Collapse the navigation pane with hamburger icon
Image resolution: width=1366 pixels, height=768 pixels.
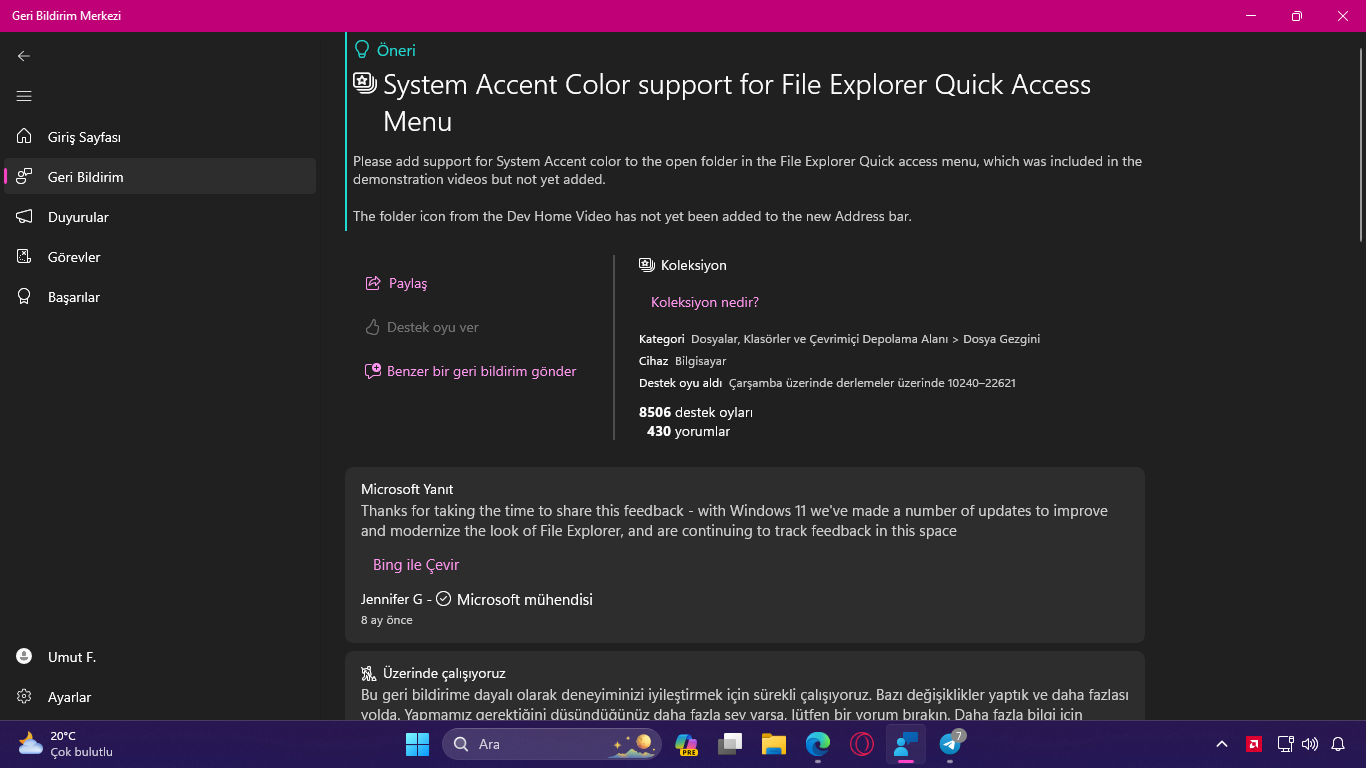click(x=24, y=96)
